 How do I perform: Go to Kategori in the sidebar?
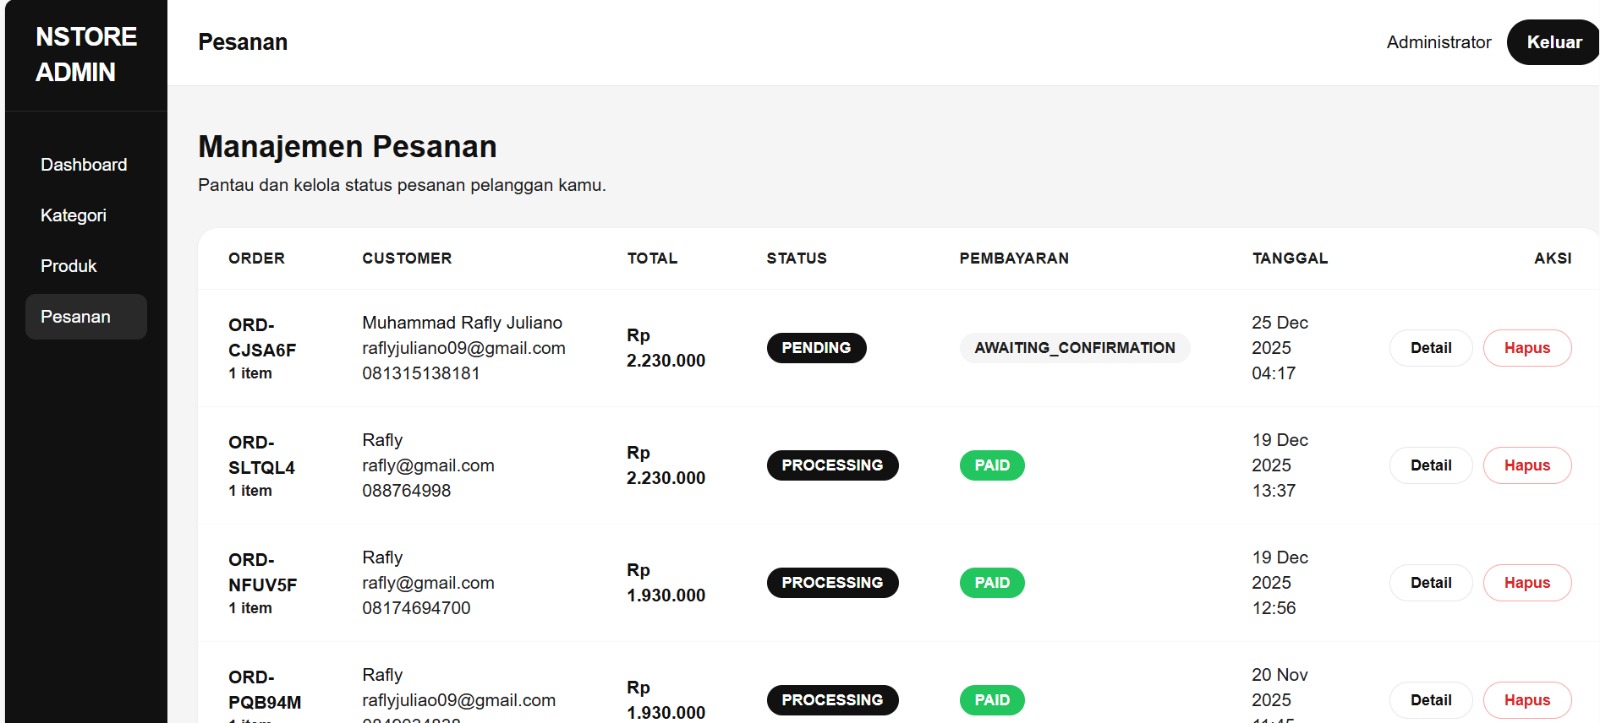(73, 215)
